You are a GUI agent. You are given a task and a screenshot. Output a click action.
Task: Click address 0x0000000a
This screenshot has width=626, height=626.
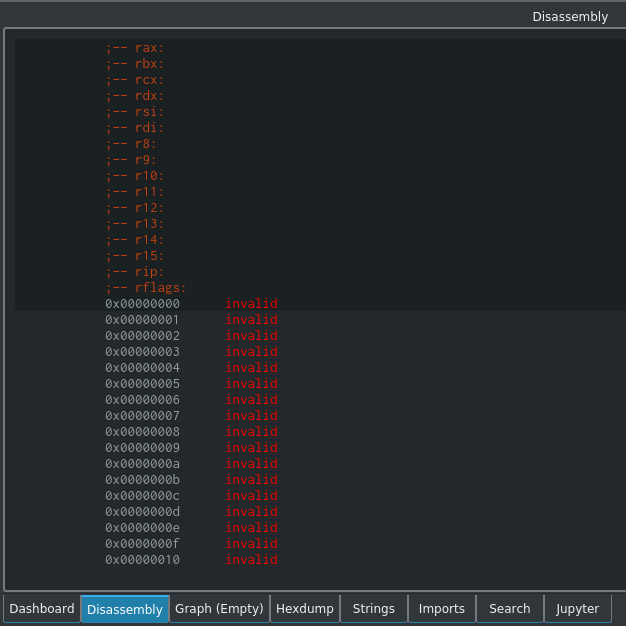pyautogui.click(x=143, y=464)
